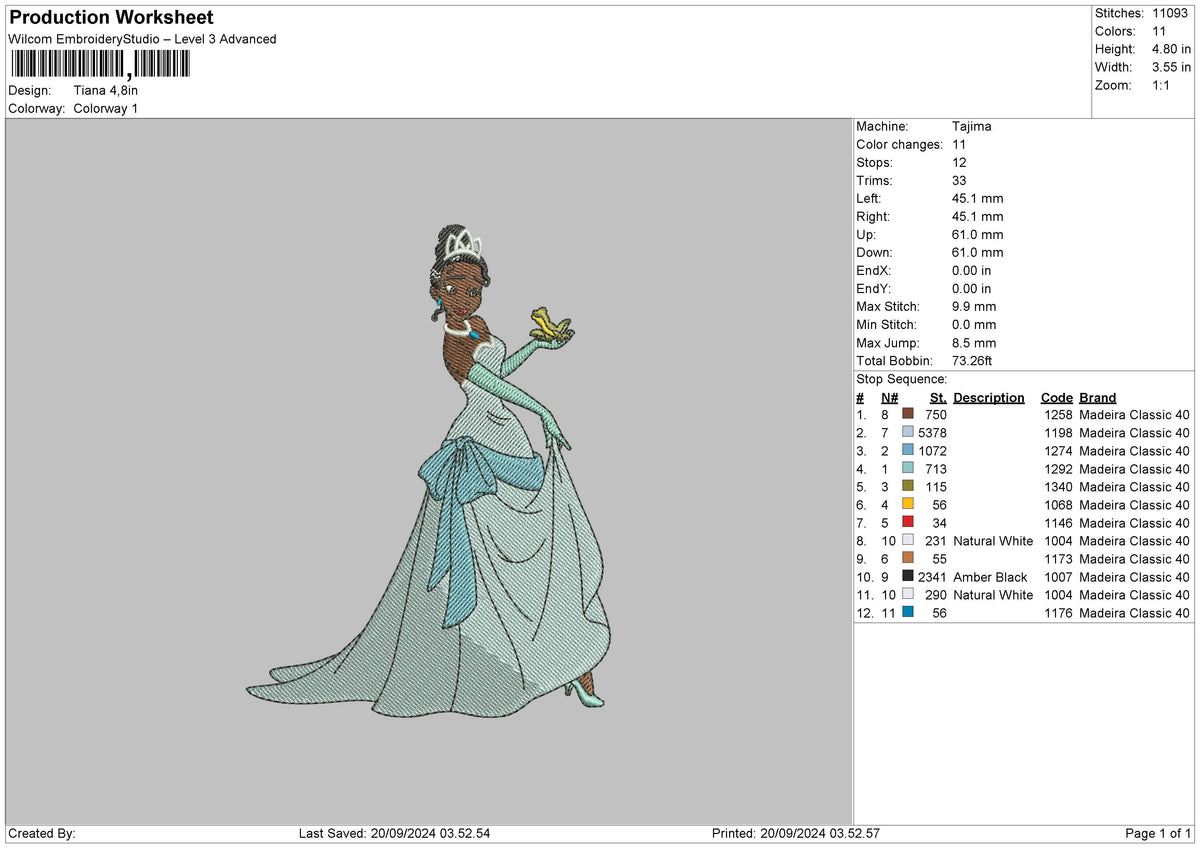Viewport: 1200px width, 848px height.
Task: Click the Total Bobbin value '73.26ft'
Action: [972, 361]
